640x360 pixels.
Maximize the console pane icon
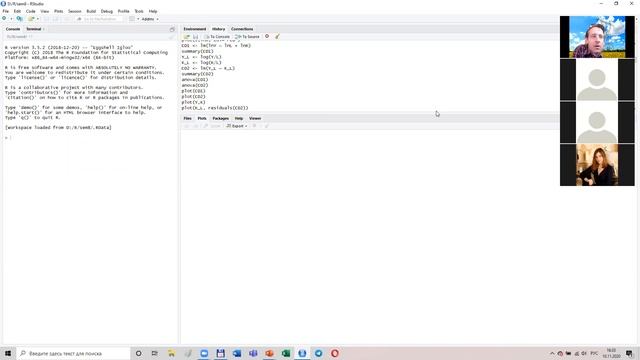tap(172, 29)
